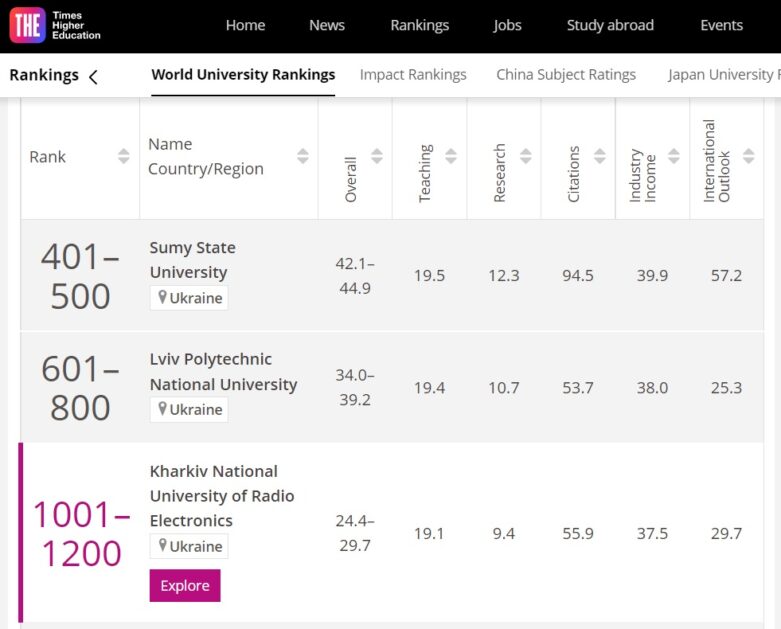Click research score 9.4
This screenshot has height=629, width=781.
(x=504, y=533)
